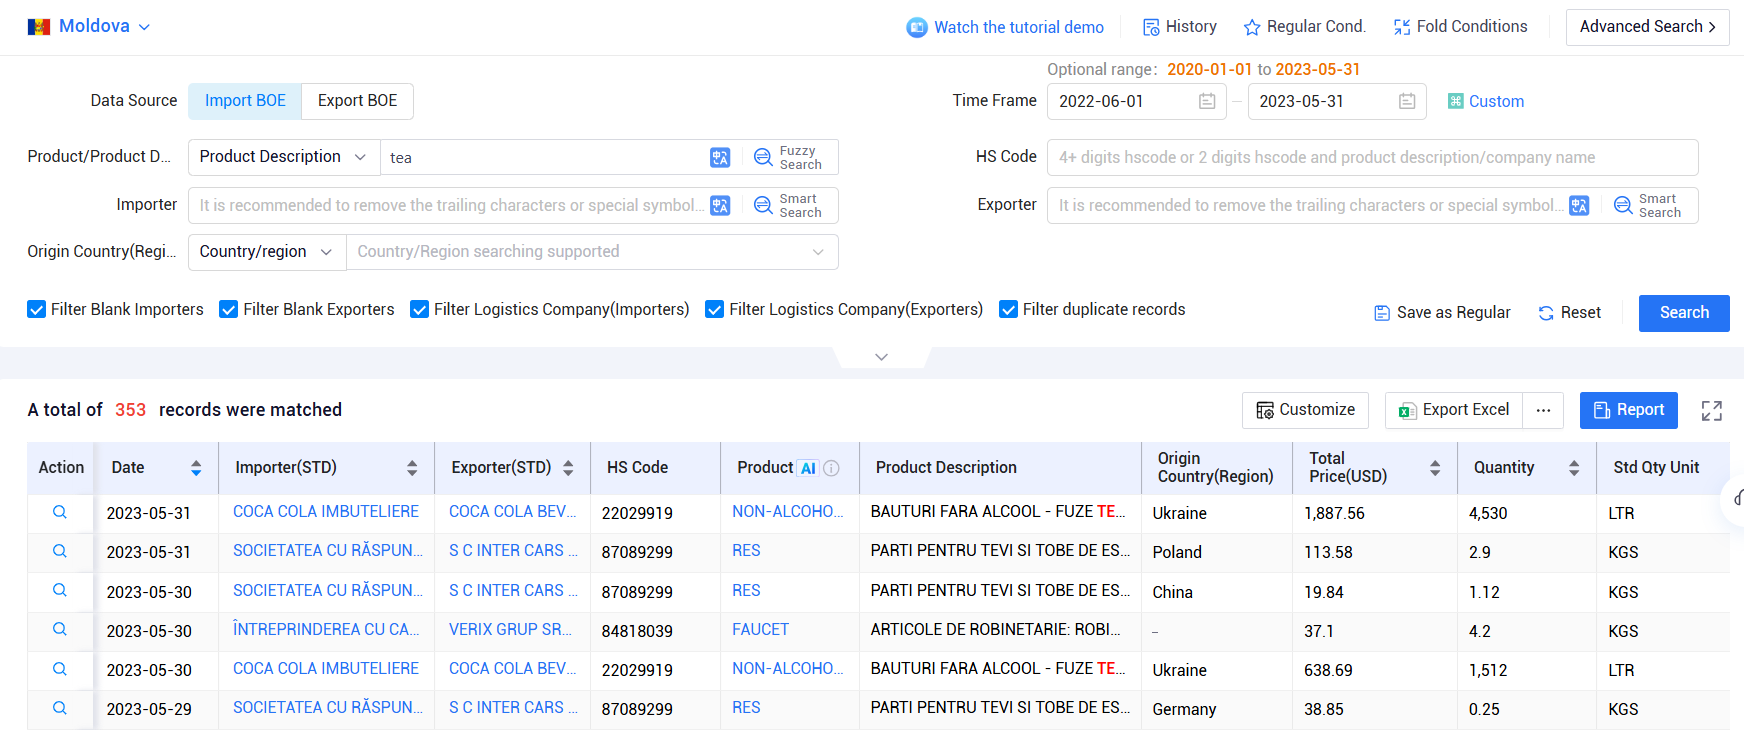Collapse the search panel chevron
The height and width of the screenshot is (730, 1744).
pyautogui.click(x=881, y=357)
